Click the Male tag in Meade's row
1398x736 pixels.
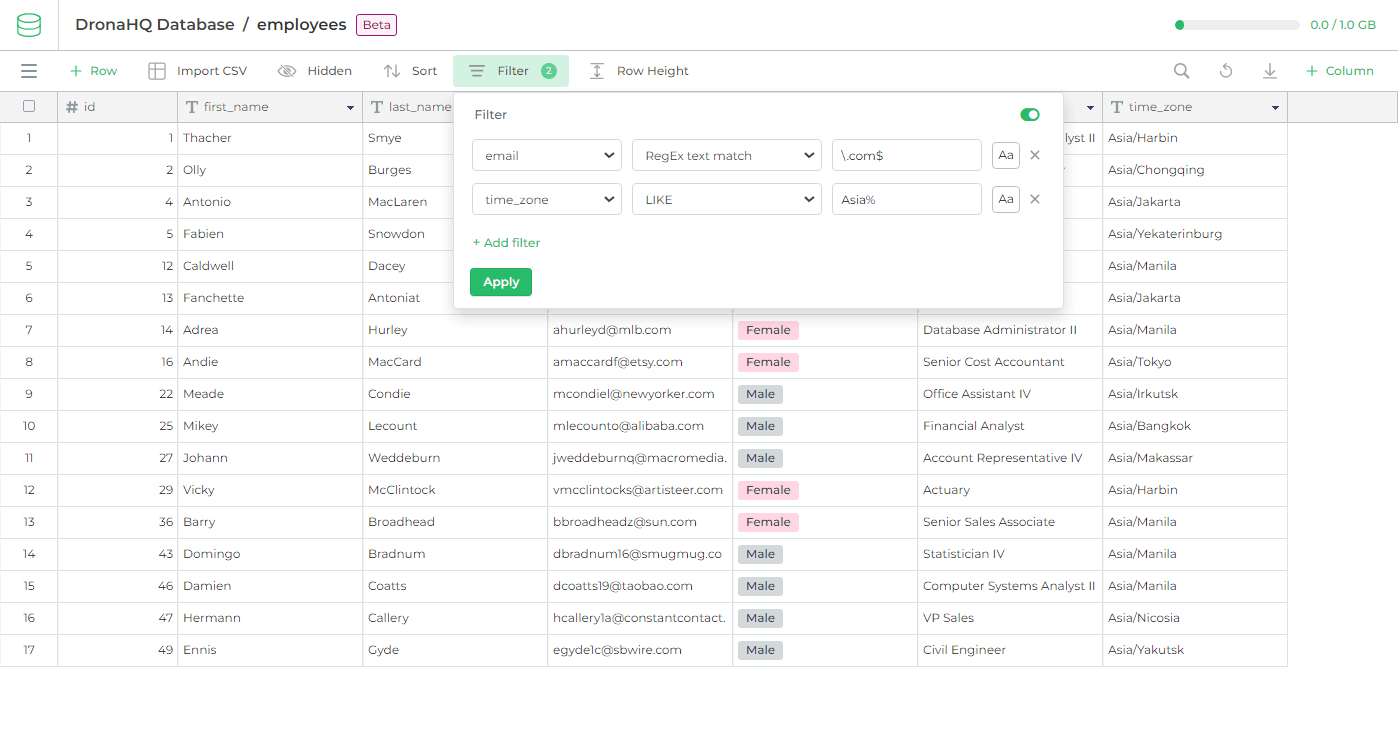pyautogui.click(x=760, y=394)
